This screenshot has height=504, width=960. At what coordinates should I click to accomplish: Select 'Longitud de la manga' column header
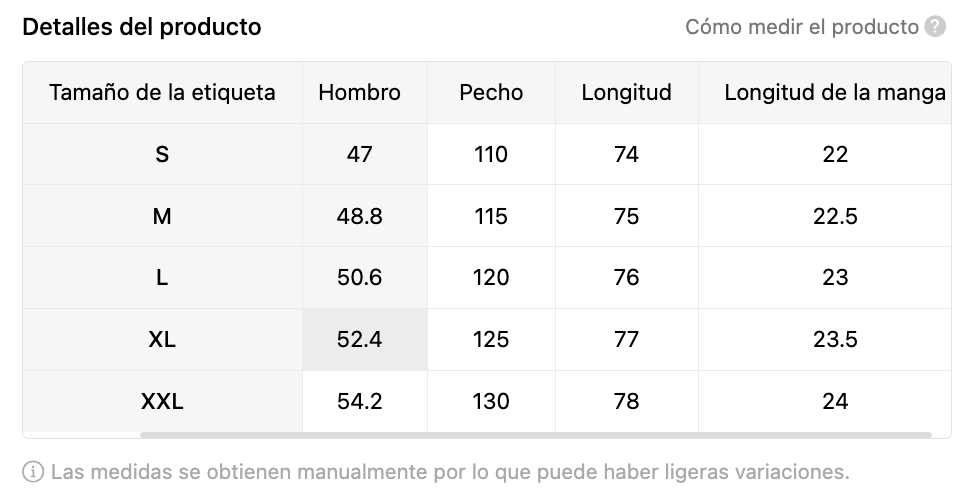point(834,93)
